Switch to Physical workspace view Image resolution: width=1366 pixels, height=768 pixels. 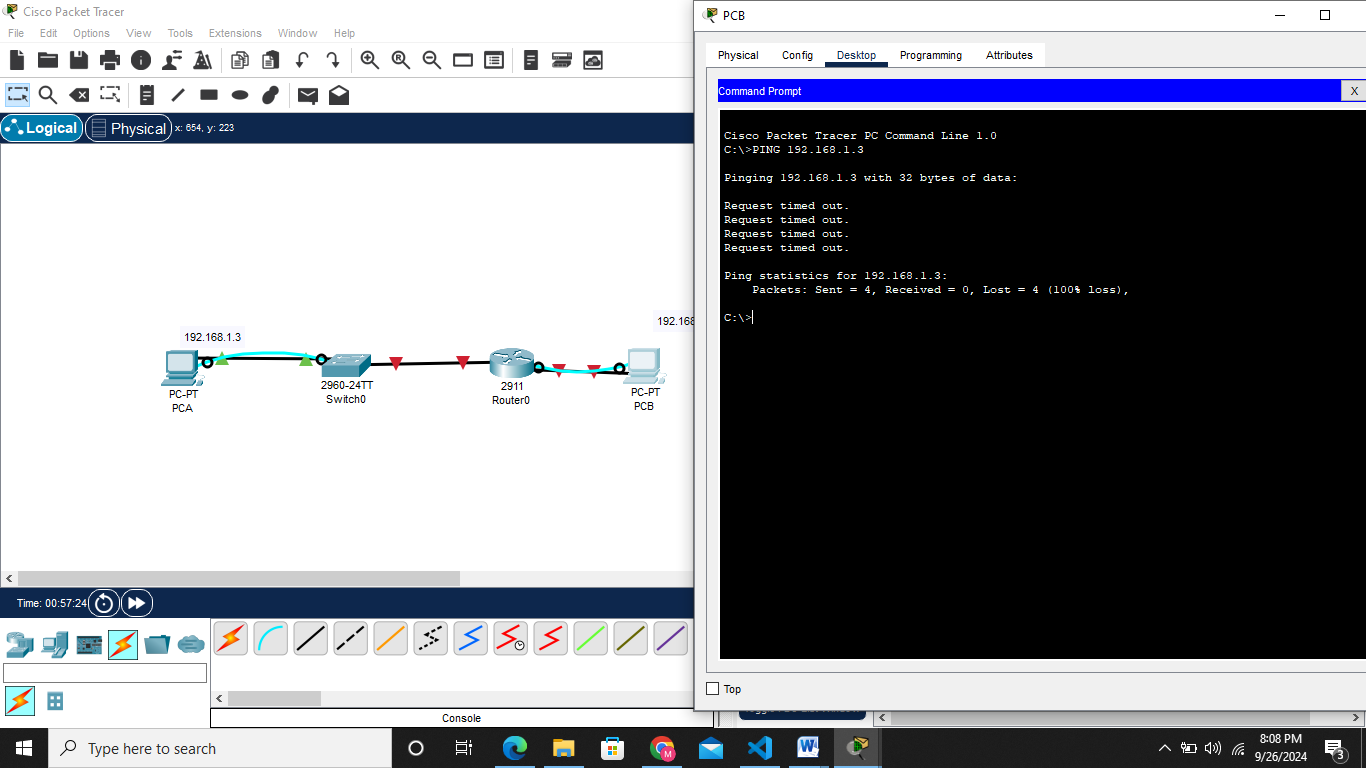click(x=128, y=128)
